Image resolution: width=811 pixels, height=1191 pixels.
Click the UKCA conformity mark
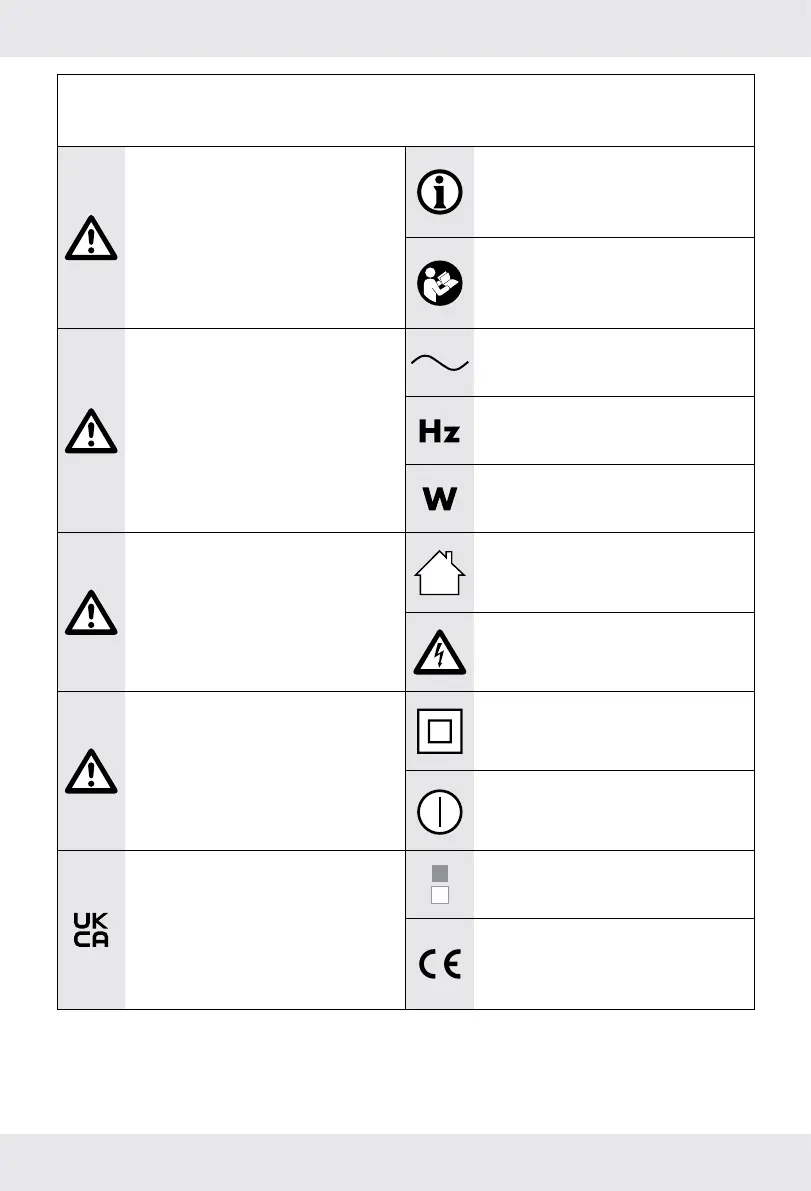pyautogui.click(x=91, y=930)
